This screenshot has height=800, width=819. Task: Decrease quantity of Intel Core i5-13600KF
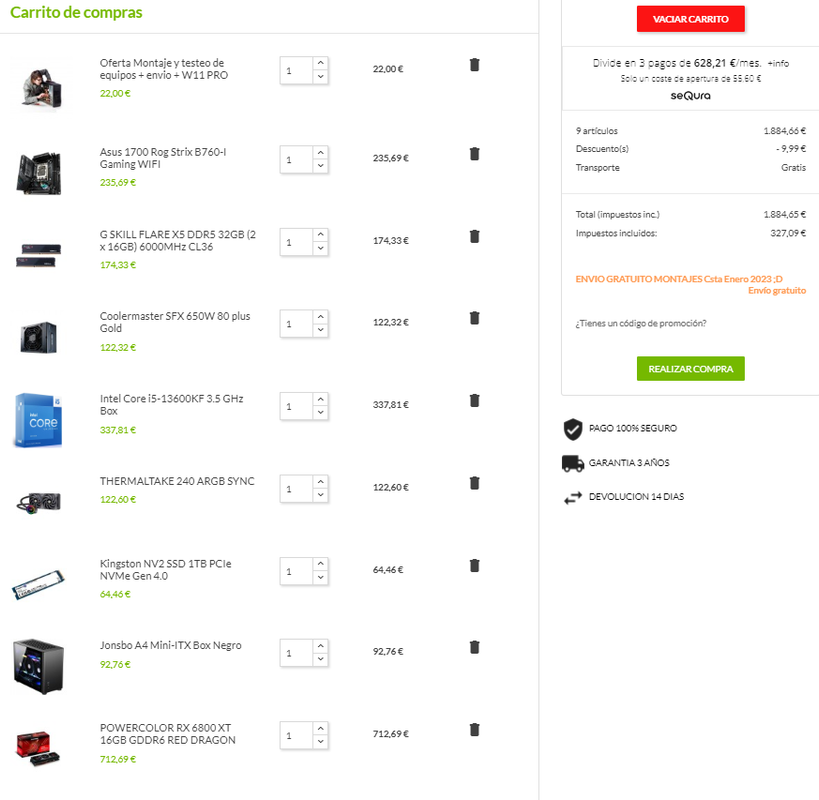(321, 413)
